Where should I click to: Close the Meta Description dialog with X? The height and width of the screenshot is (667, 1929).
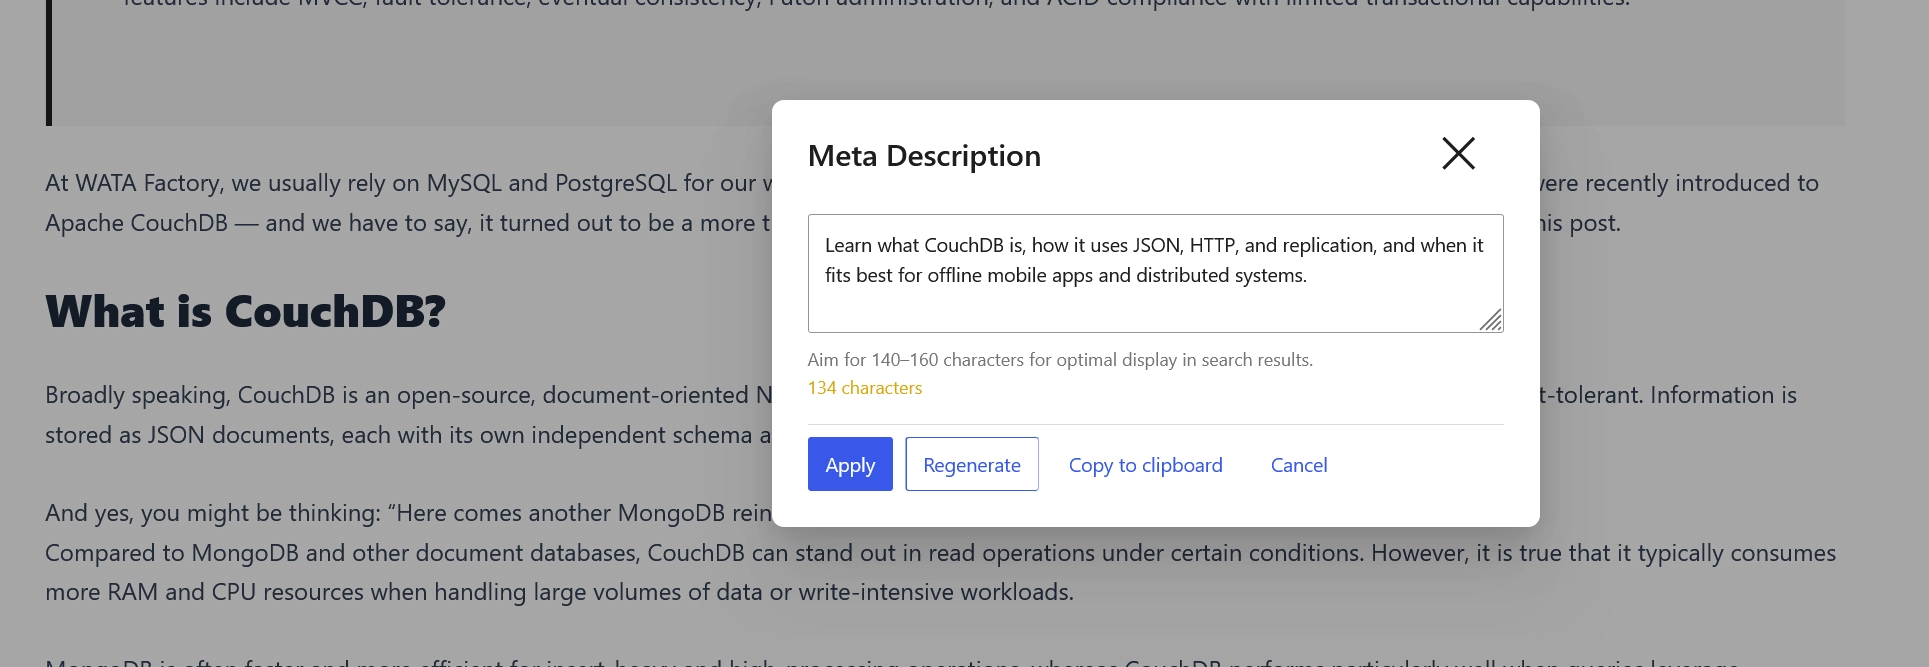pyautogui.click(x=1458, y=154)
